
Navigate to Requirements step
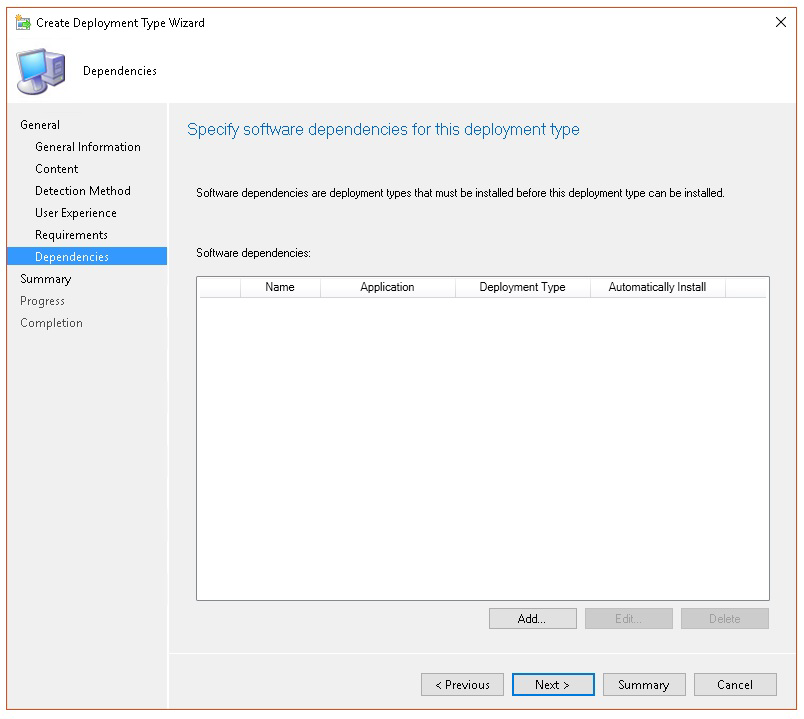tap(71, 235)
